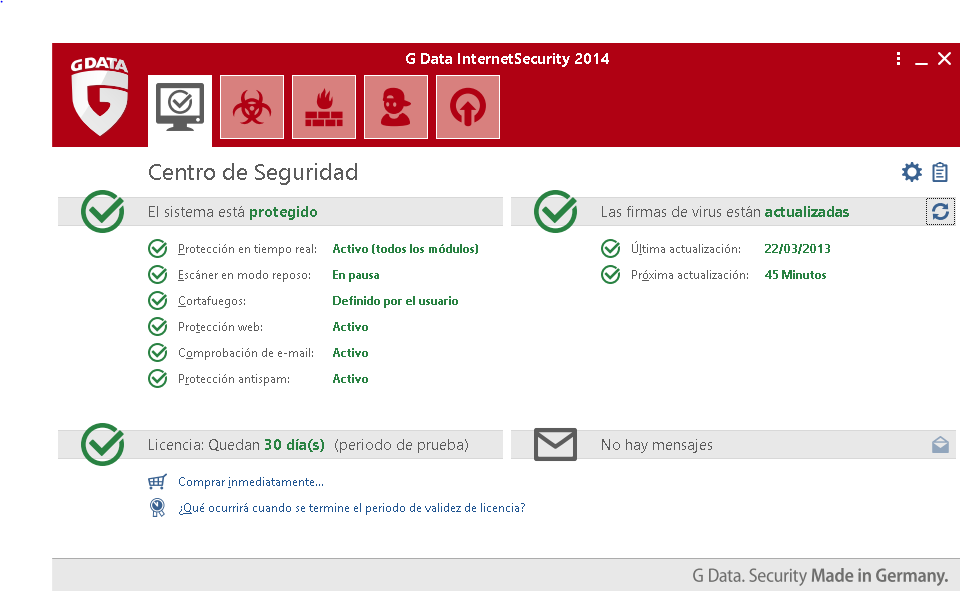Click 'Definido por el usuario' value
Screen dimensions: 960x591
point(396,301)
